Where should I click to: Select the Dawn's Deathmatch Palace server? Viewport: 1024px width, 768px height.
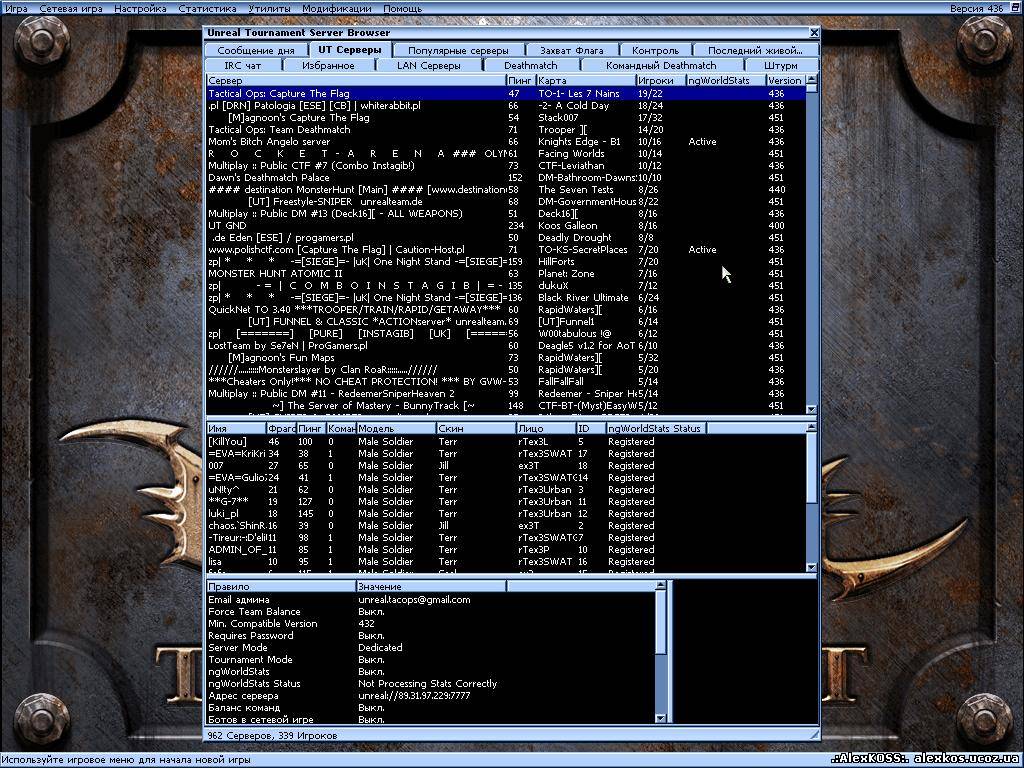click(x=506, y=178)
